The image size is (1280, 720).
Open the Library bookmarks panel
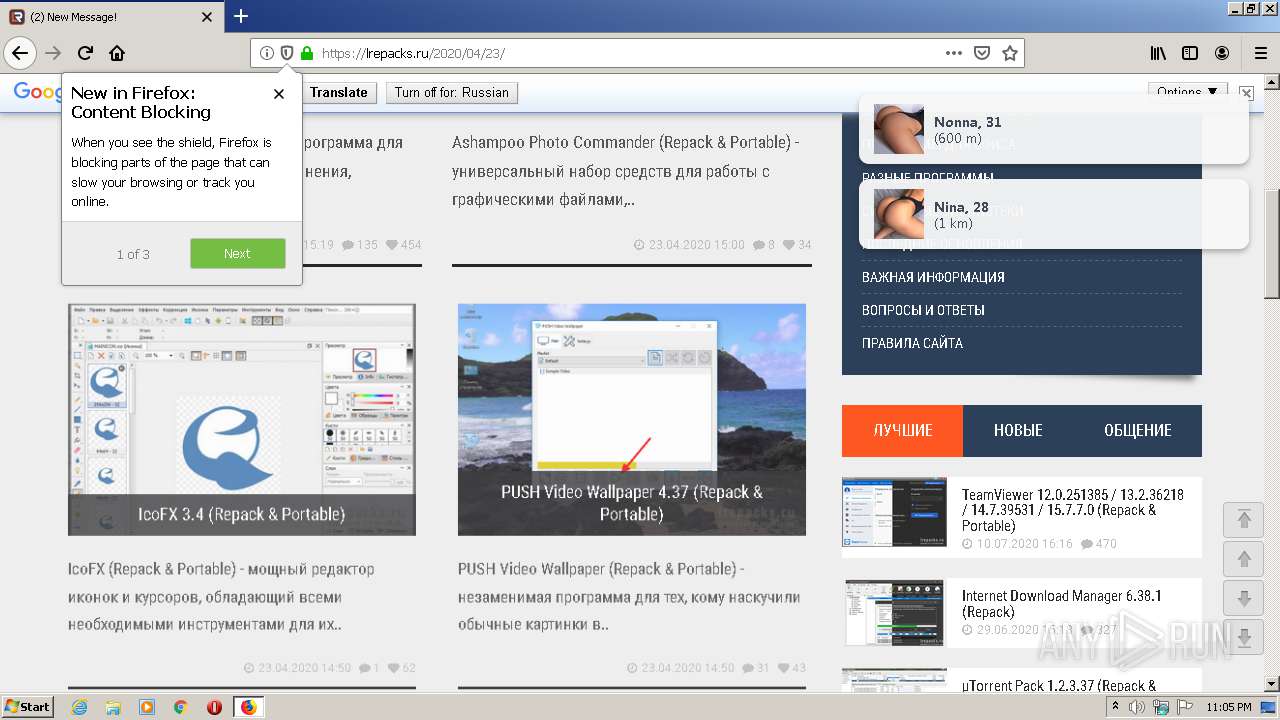pos(1157,53)
